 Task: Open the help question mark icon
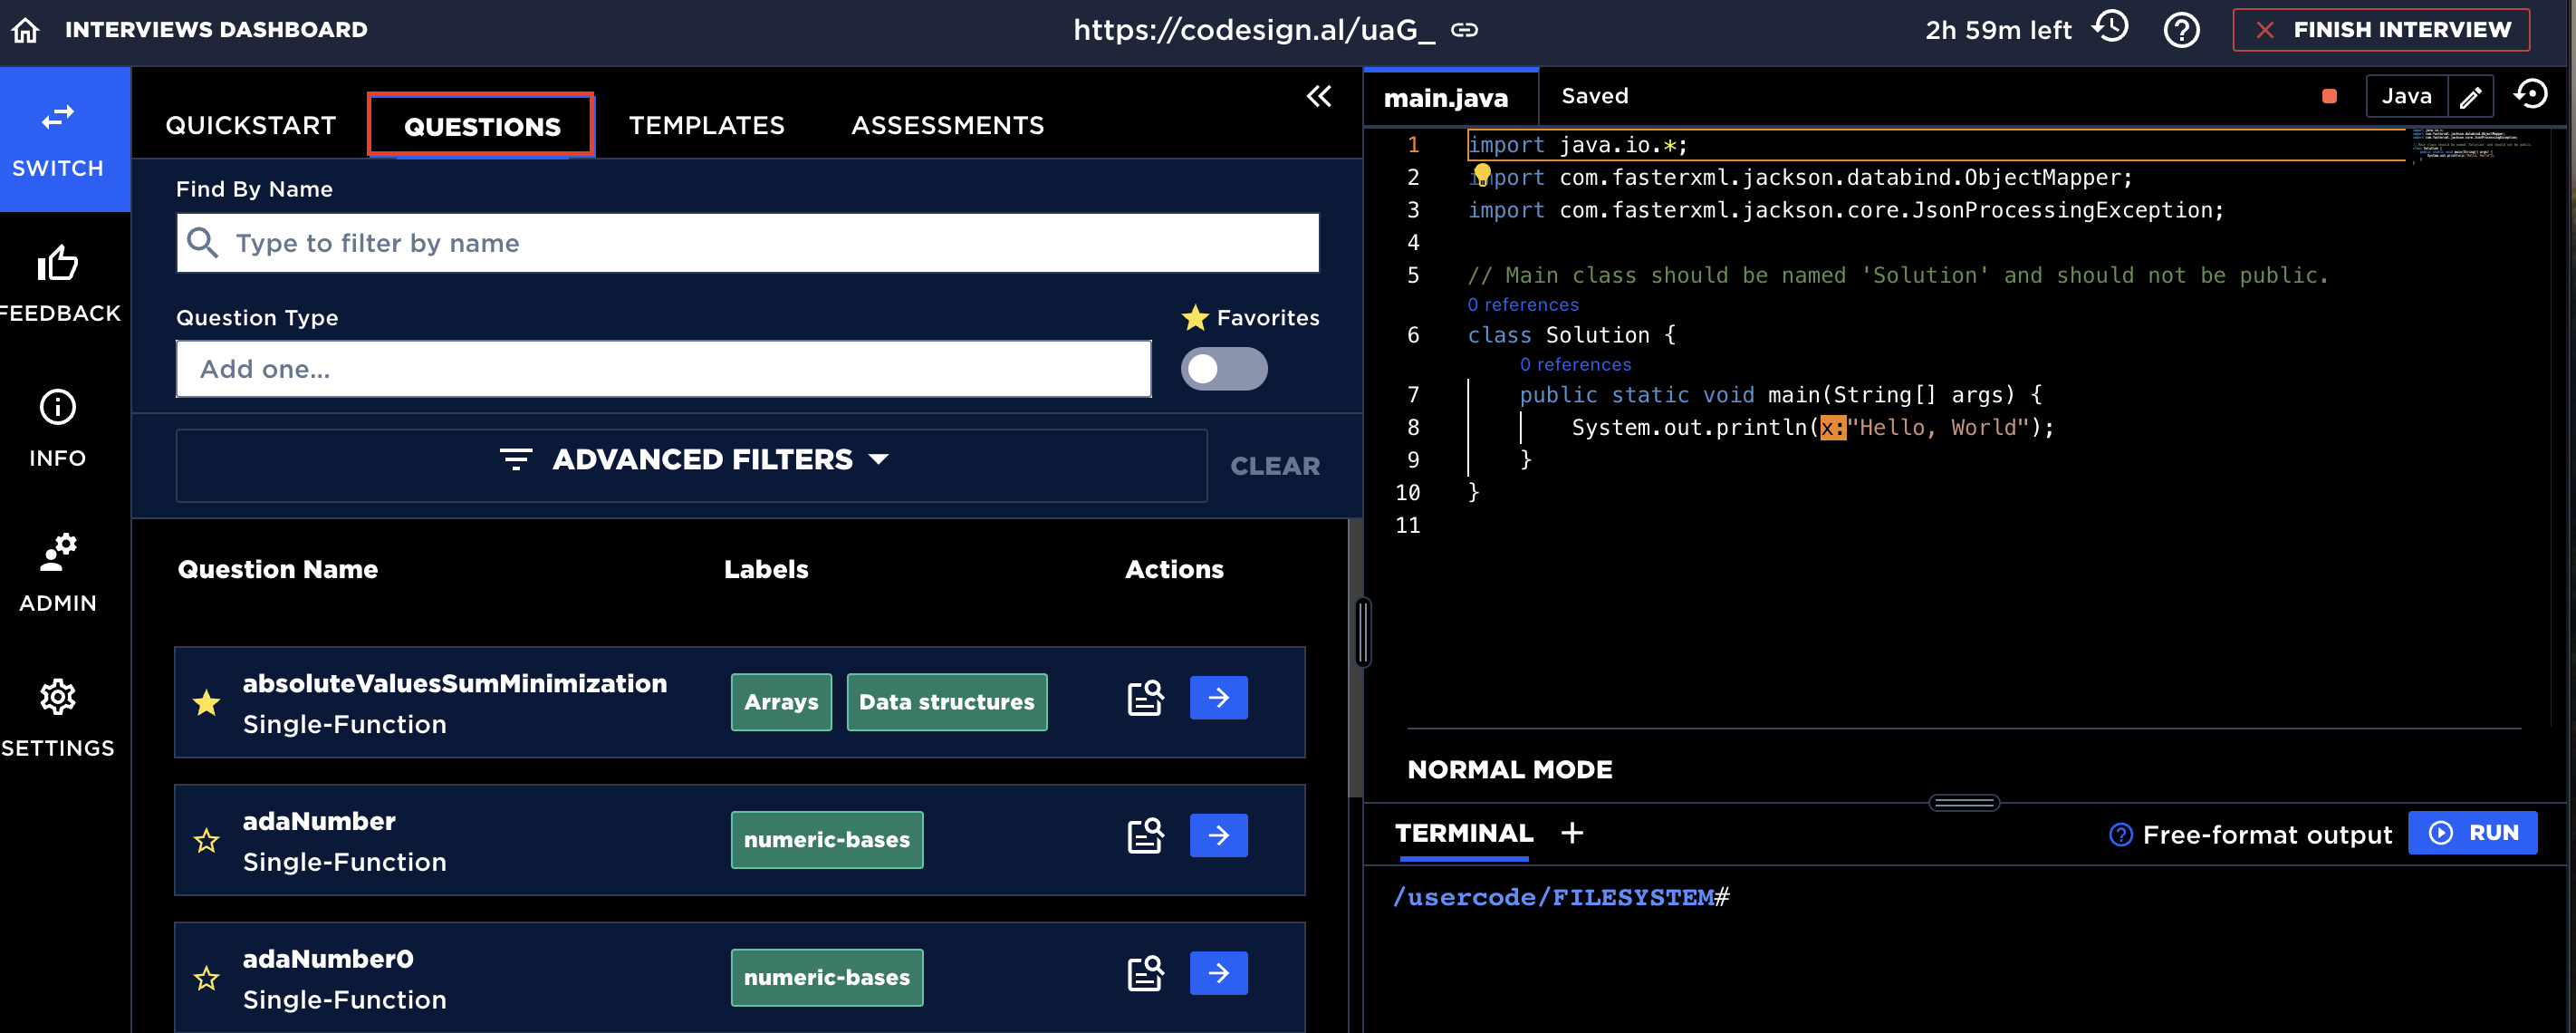pos(2181,30)
